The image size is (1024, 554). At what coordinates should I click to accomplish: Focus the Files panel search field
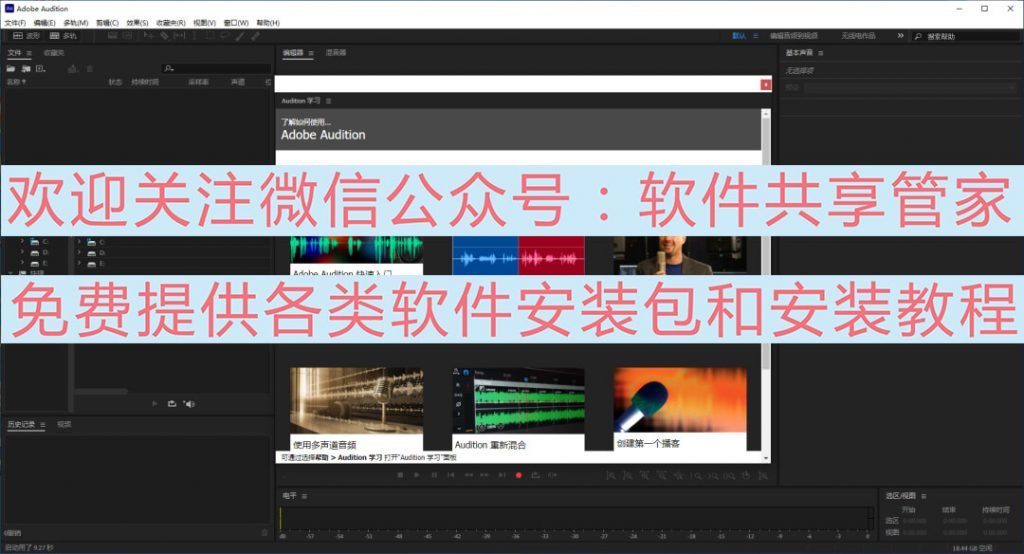click(216, 69)
